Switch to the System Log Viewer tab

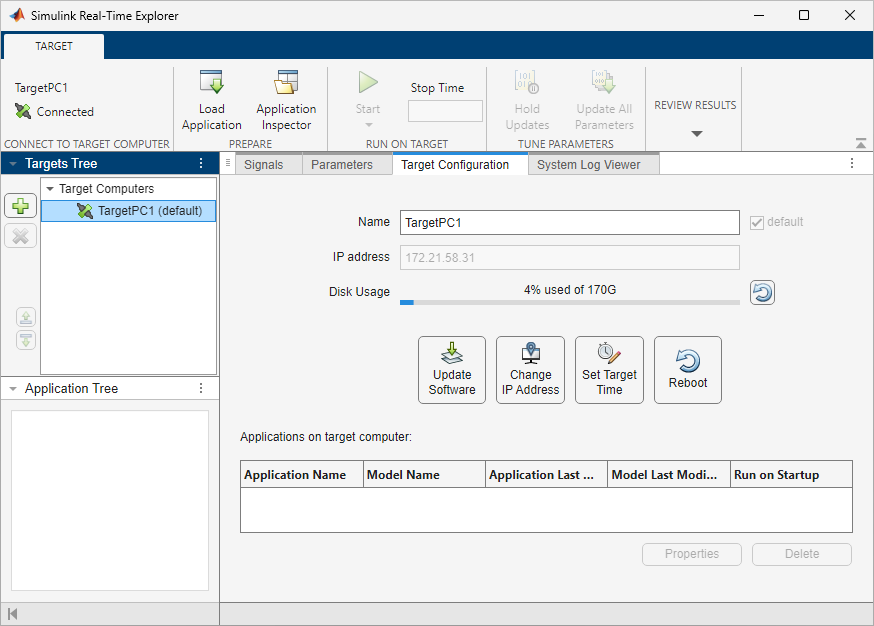(x=592, y=163)
